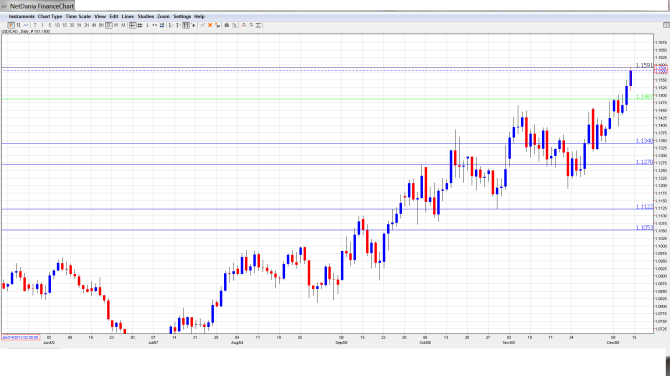
Task: Click the second line drawing tool icon
Action: 178,25
